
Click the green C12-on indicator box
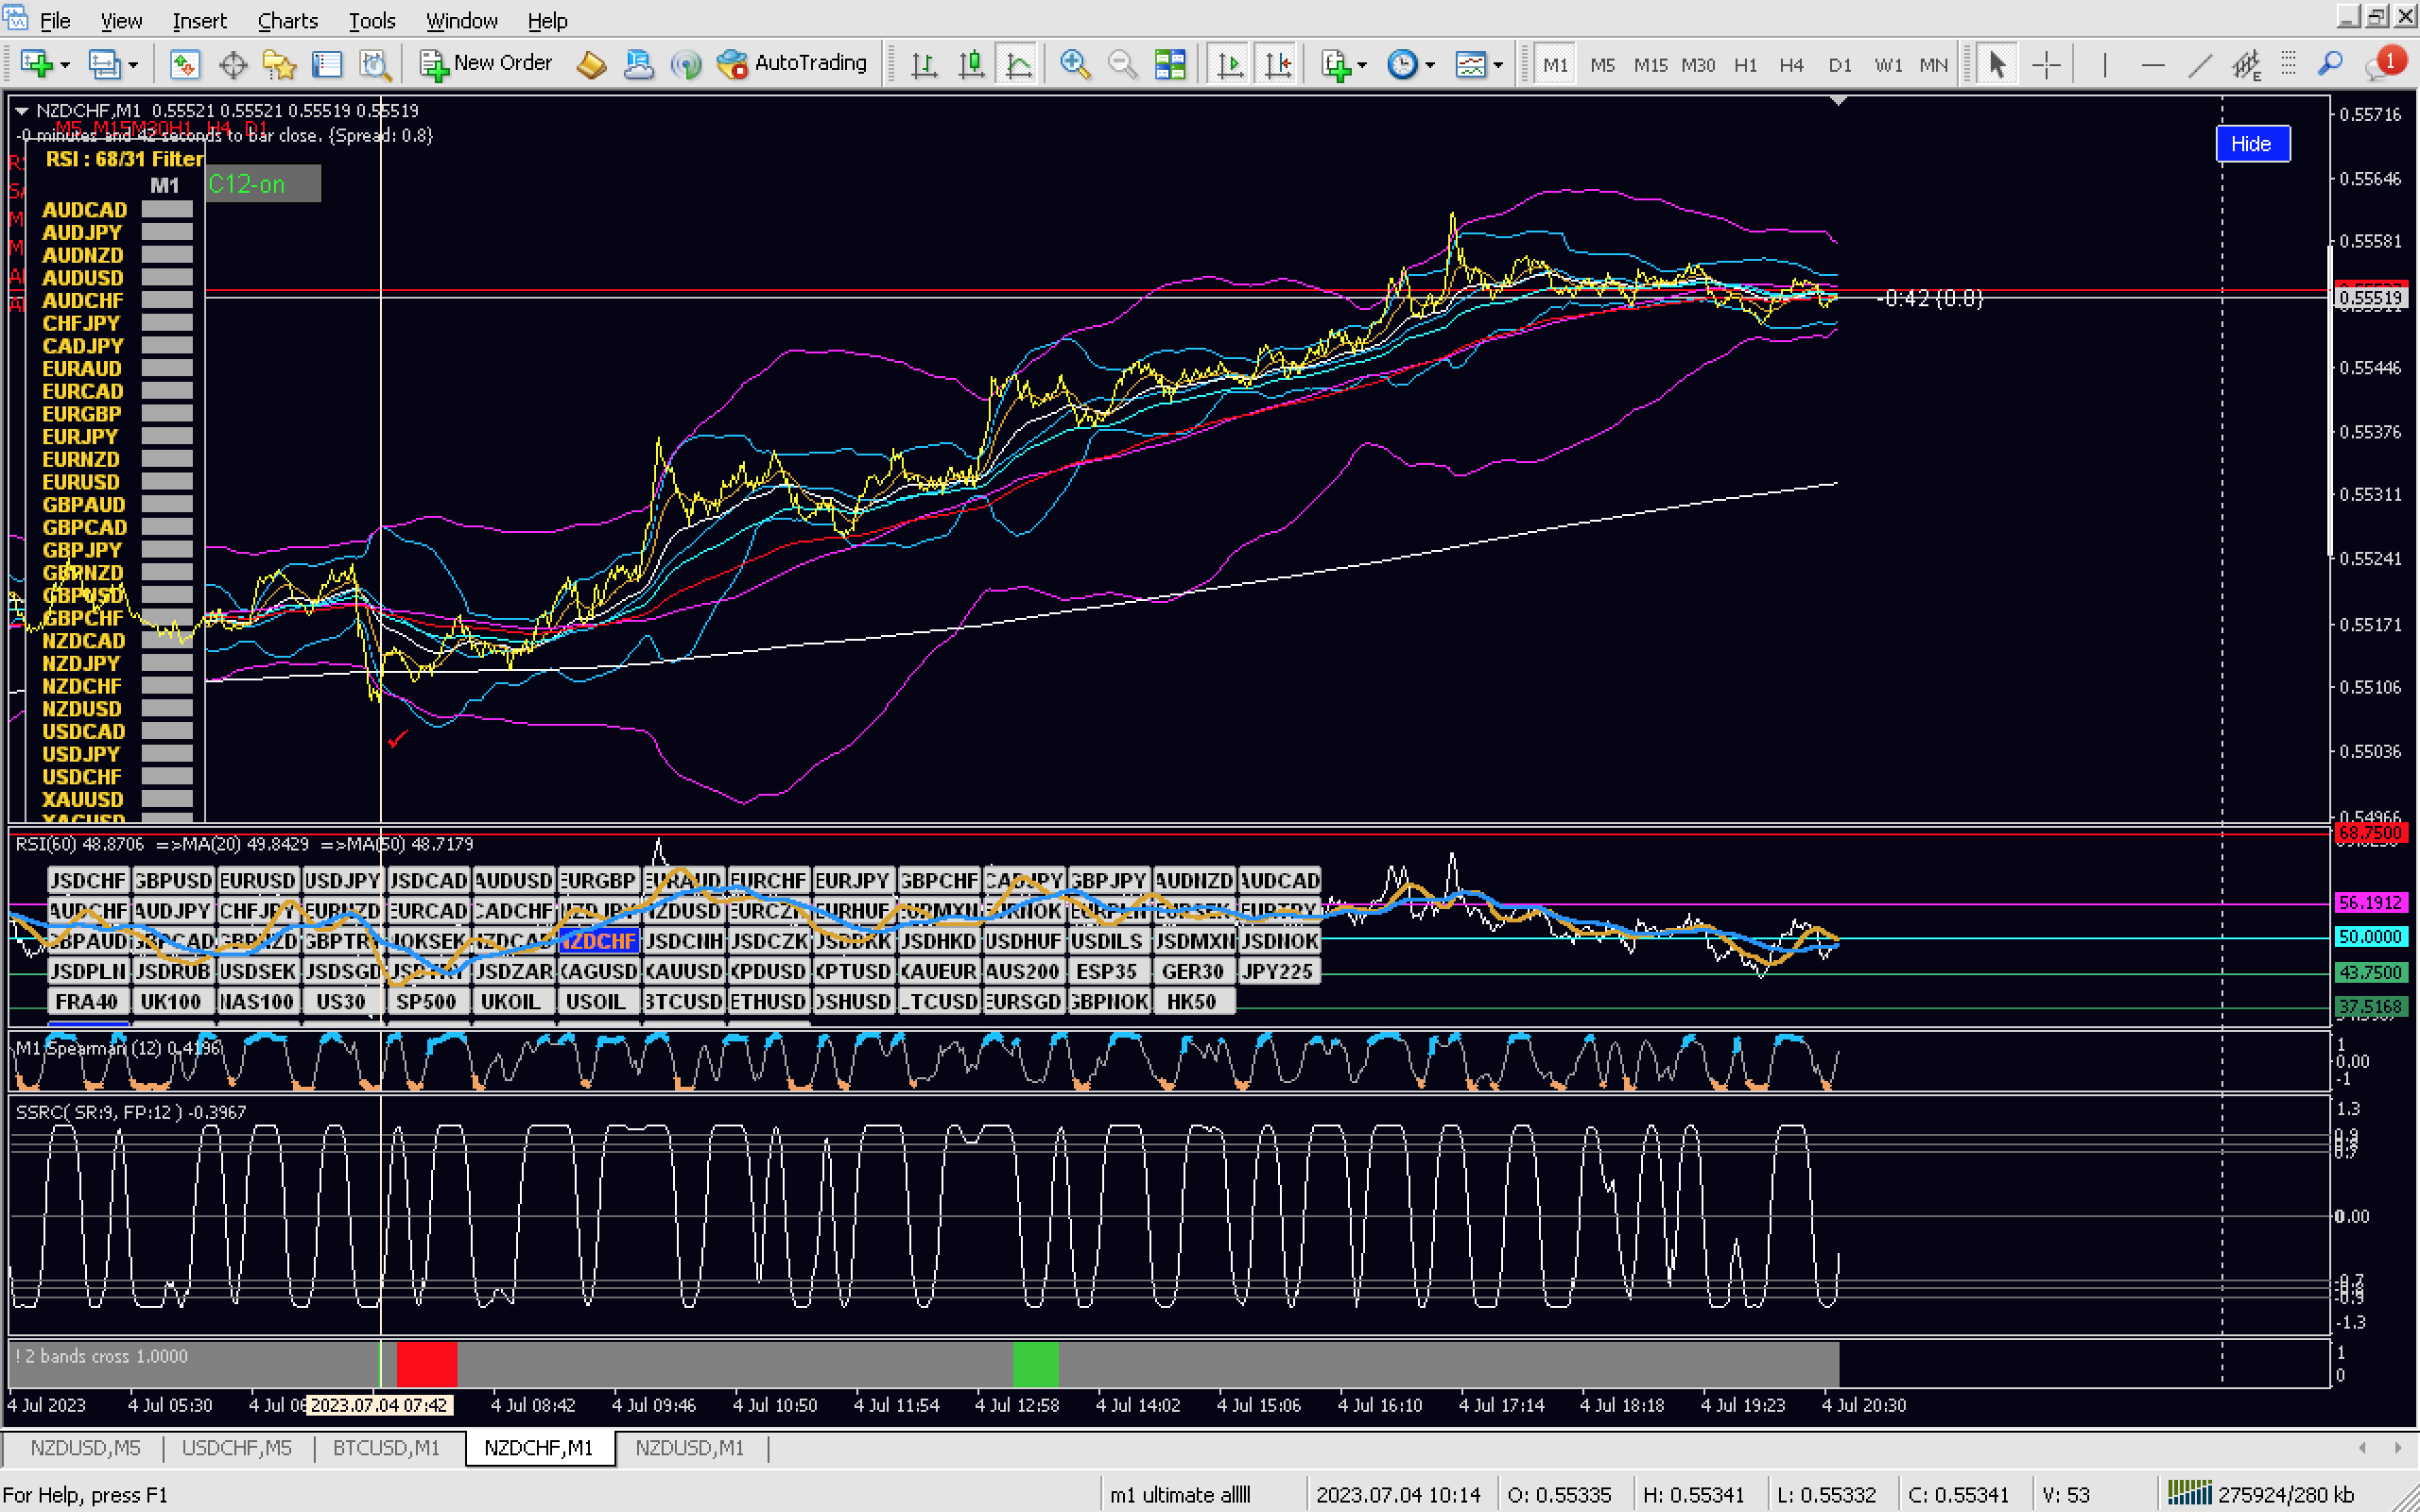262,184
